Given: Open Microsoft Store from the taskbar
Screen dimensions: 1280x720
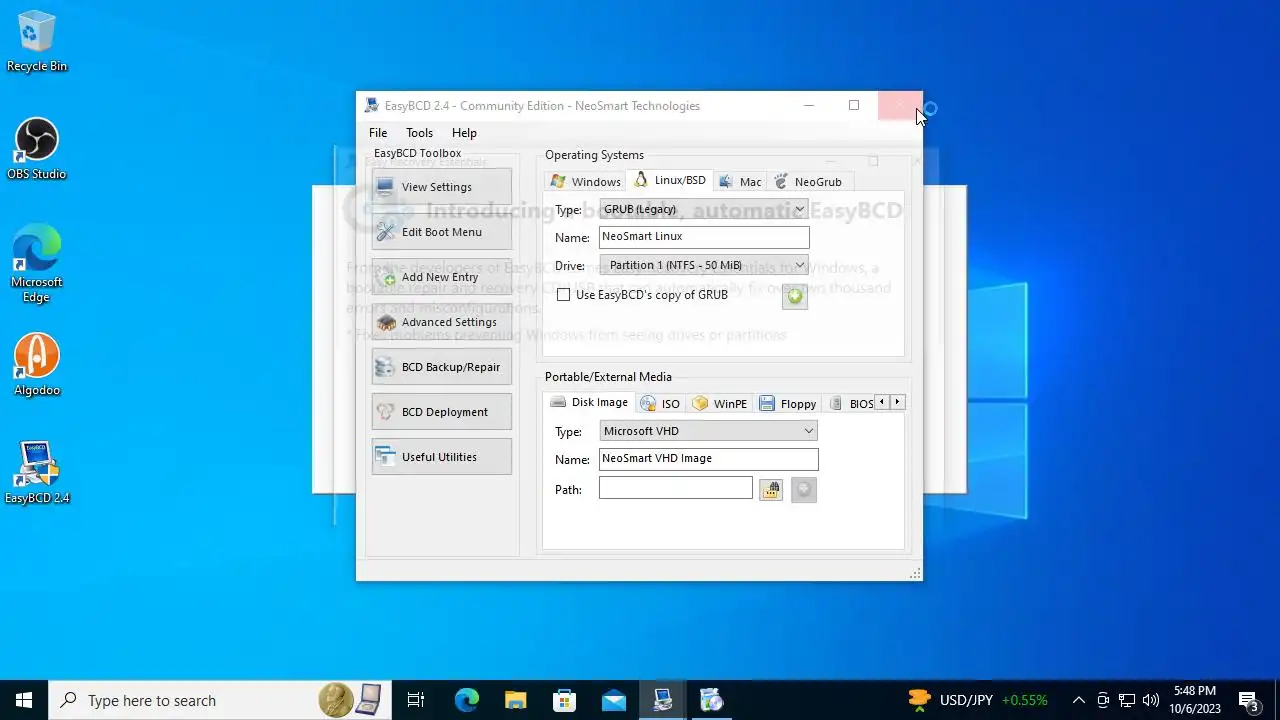Looking at the screenshot, I should (565, 700).
